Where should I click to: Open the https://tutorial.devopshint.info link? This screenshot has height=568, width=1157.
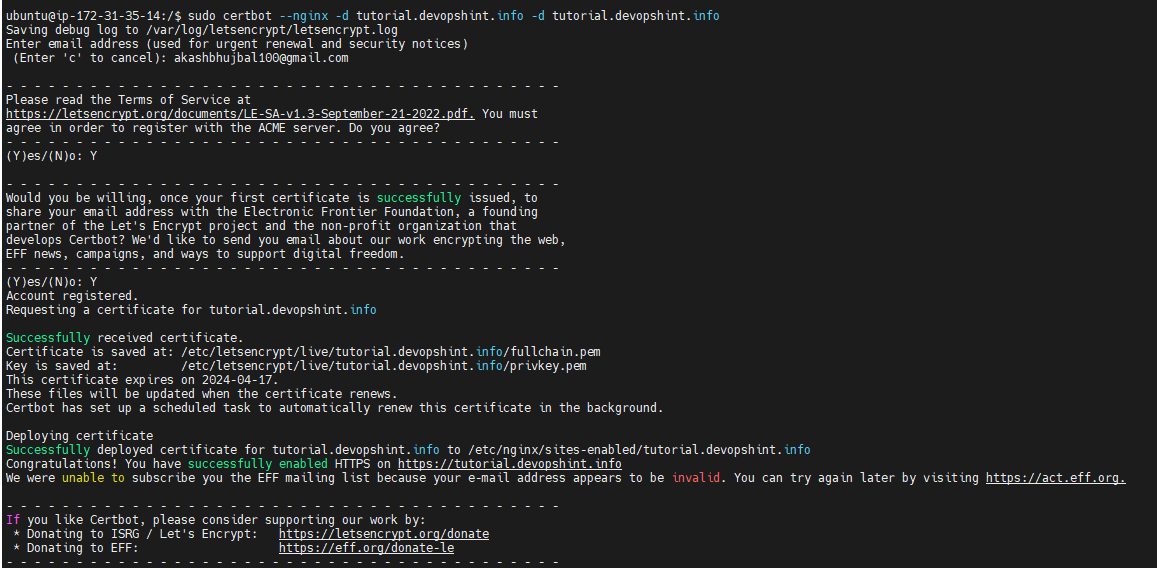point(509,464)
